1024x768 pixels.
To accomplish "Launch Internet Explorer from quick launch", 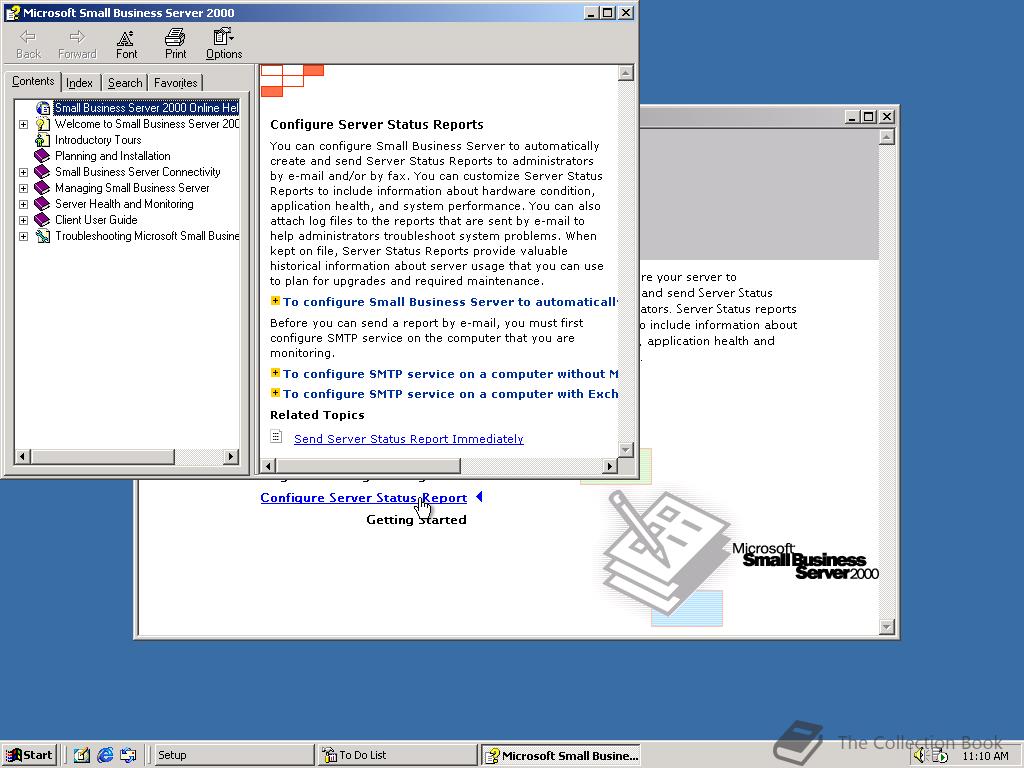I will click(x=105, y=755).
